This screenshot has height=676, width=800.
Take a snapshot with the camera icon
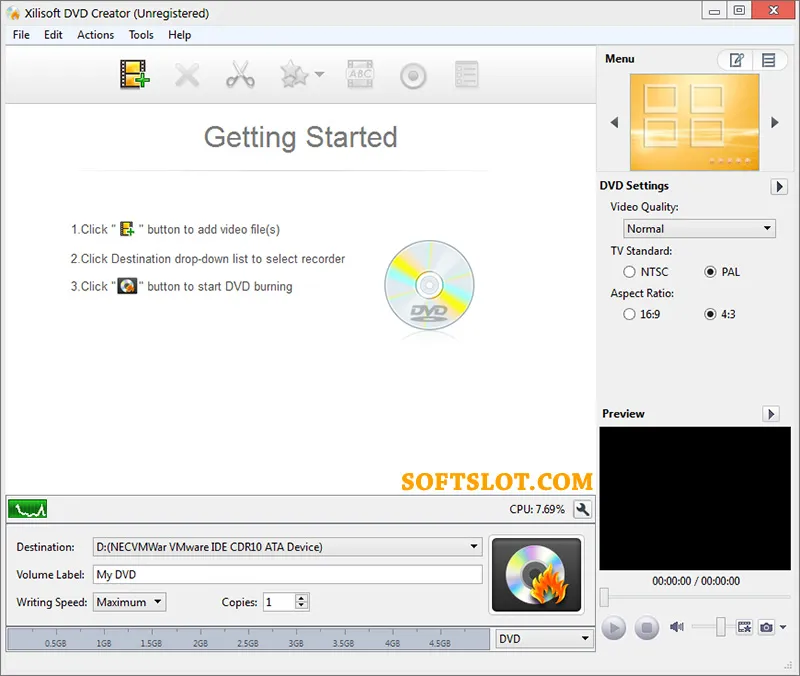click(766, 627)
